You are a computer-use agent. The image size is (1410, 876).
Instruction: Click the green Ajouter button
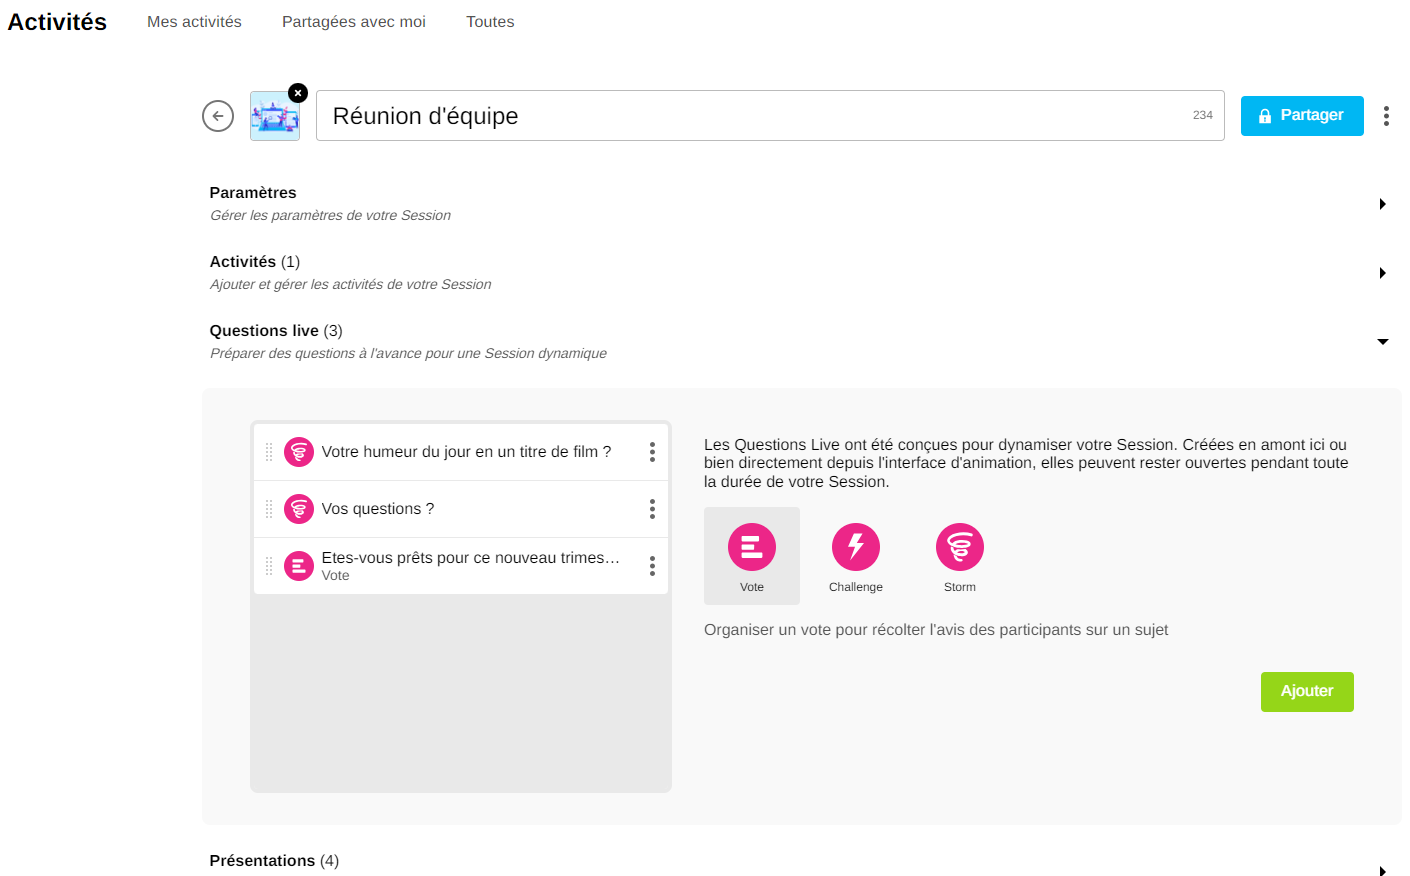(1306, 692)
